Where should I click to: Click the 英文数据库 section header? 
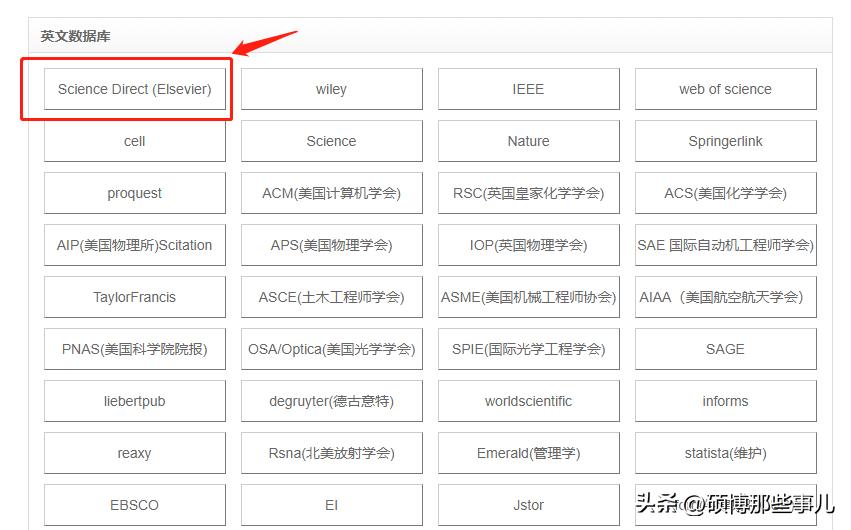(x=75, y=36)
